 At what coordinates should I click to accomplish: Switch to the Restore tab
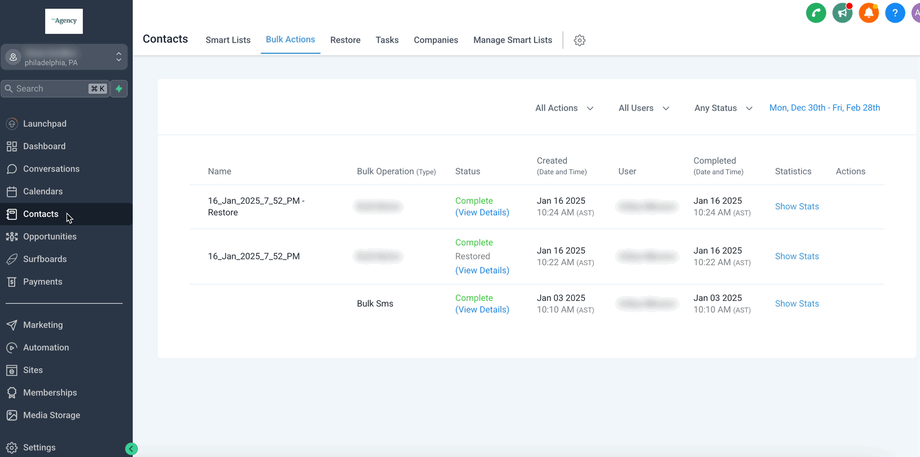click(x=345, y=40)
